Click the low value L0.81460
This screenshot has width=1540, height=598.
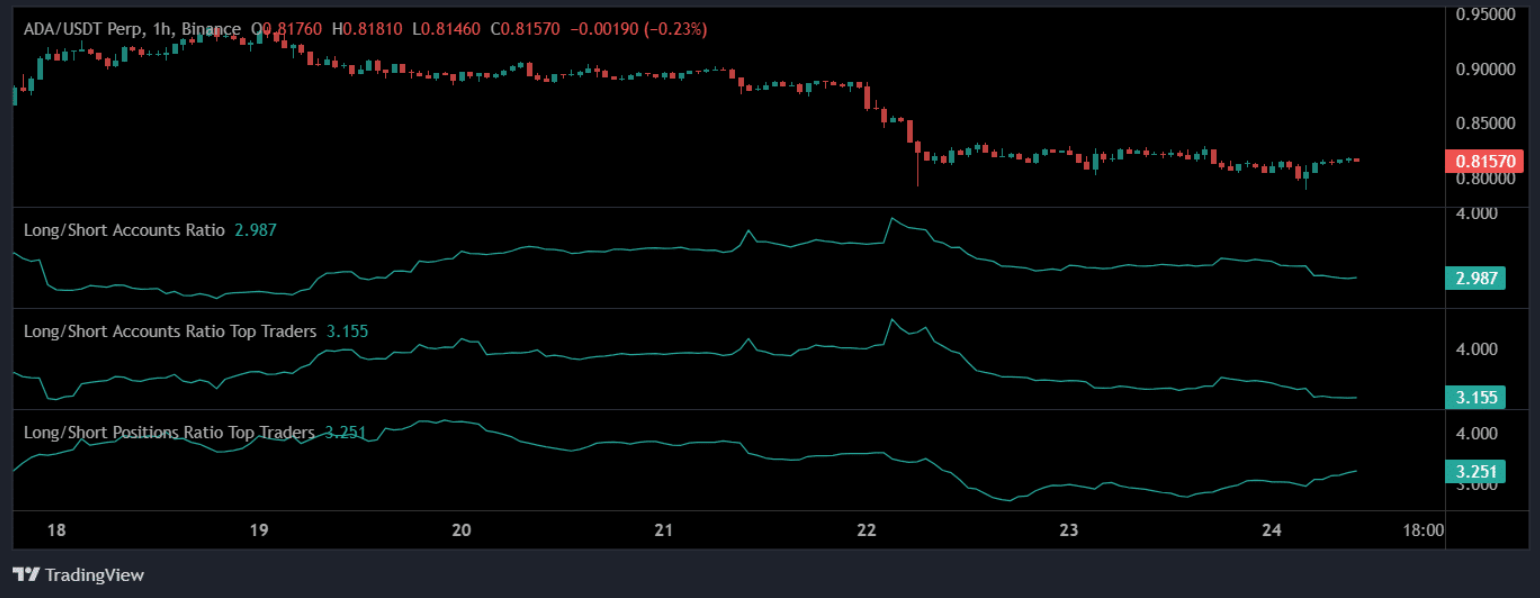pyautogui.click(x=448, y=30)
